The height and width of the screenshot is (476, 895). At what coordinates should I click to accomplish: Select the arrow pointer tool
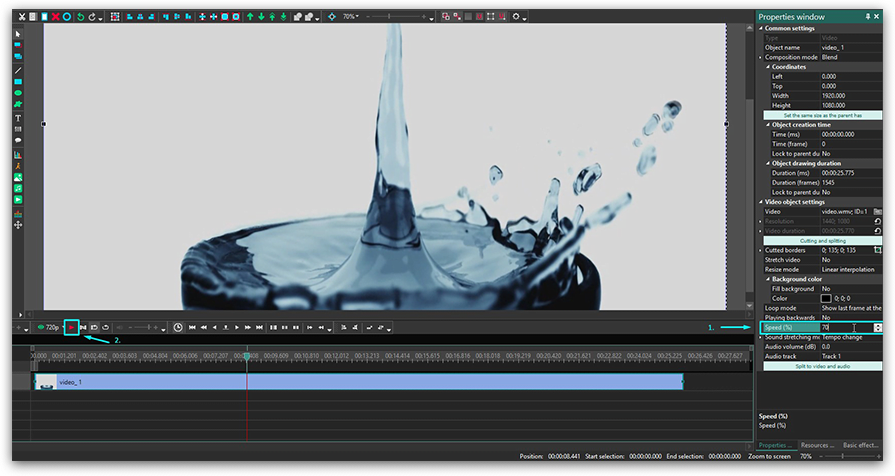[x=18, y=34]
